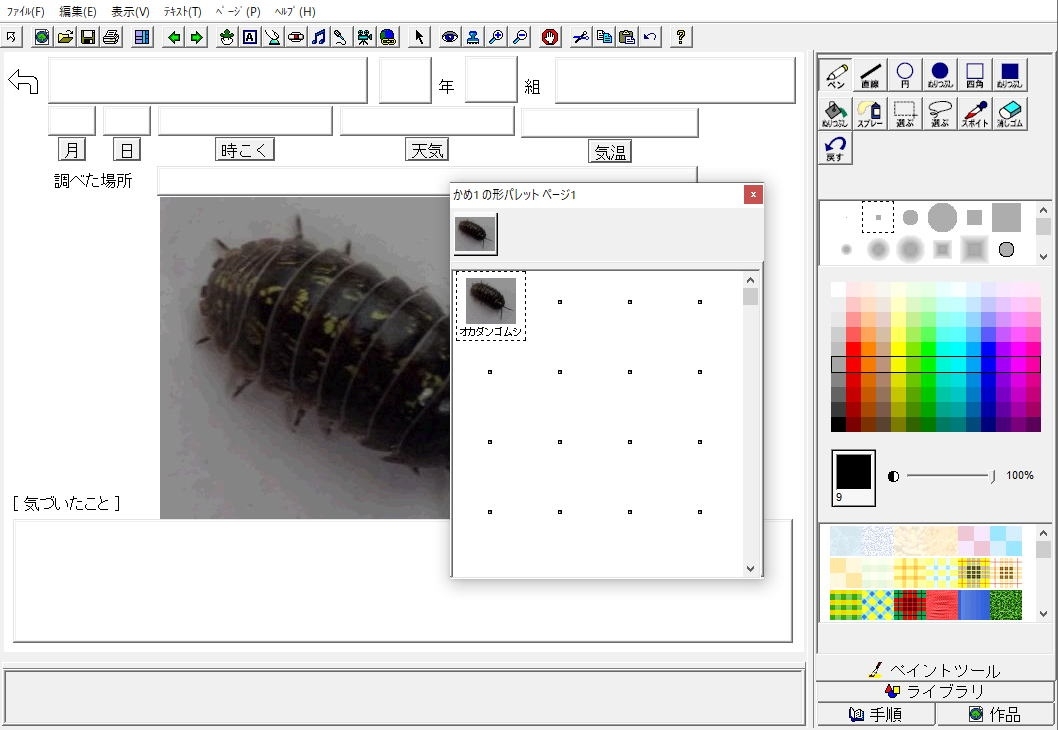Select the Eraser (消しゴム) tool
Viewport: 1058px width, 730px height.
pyautogui.click(x=1010, y=113)
